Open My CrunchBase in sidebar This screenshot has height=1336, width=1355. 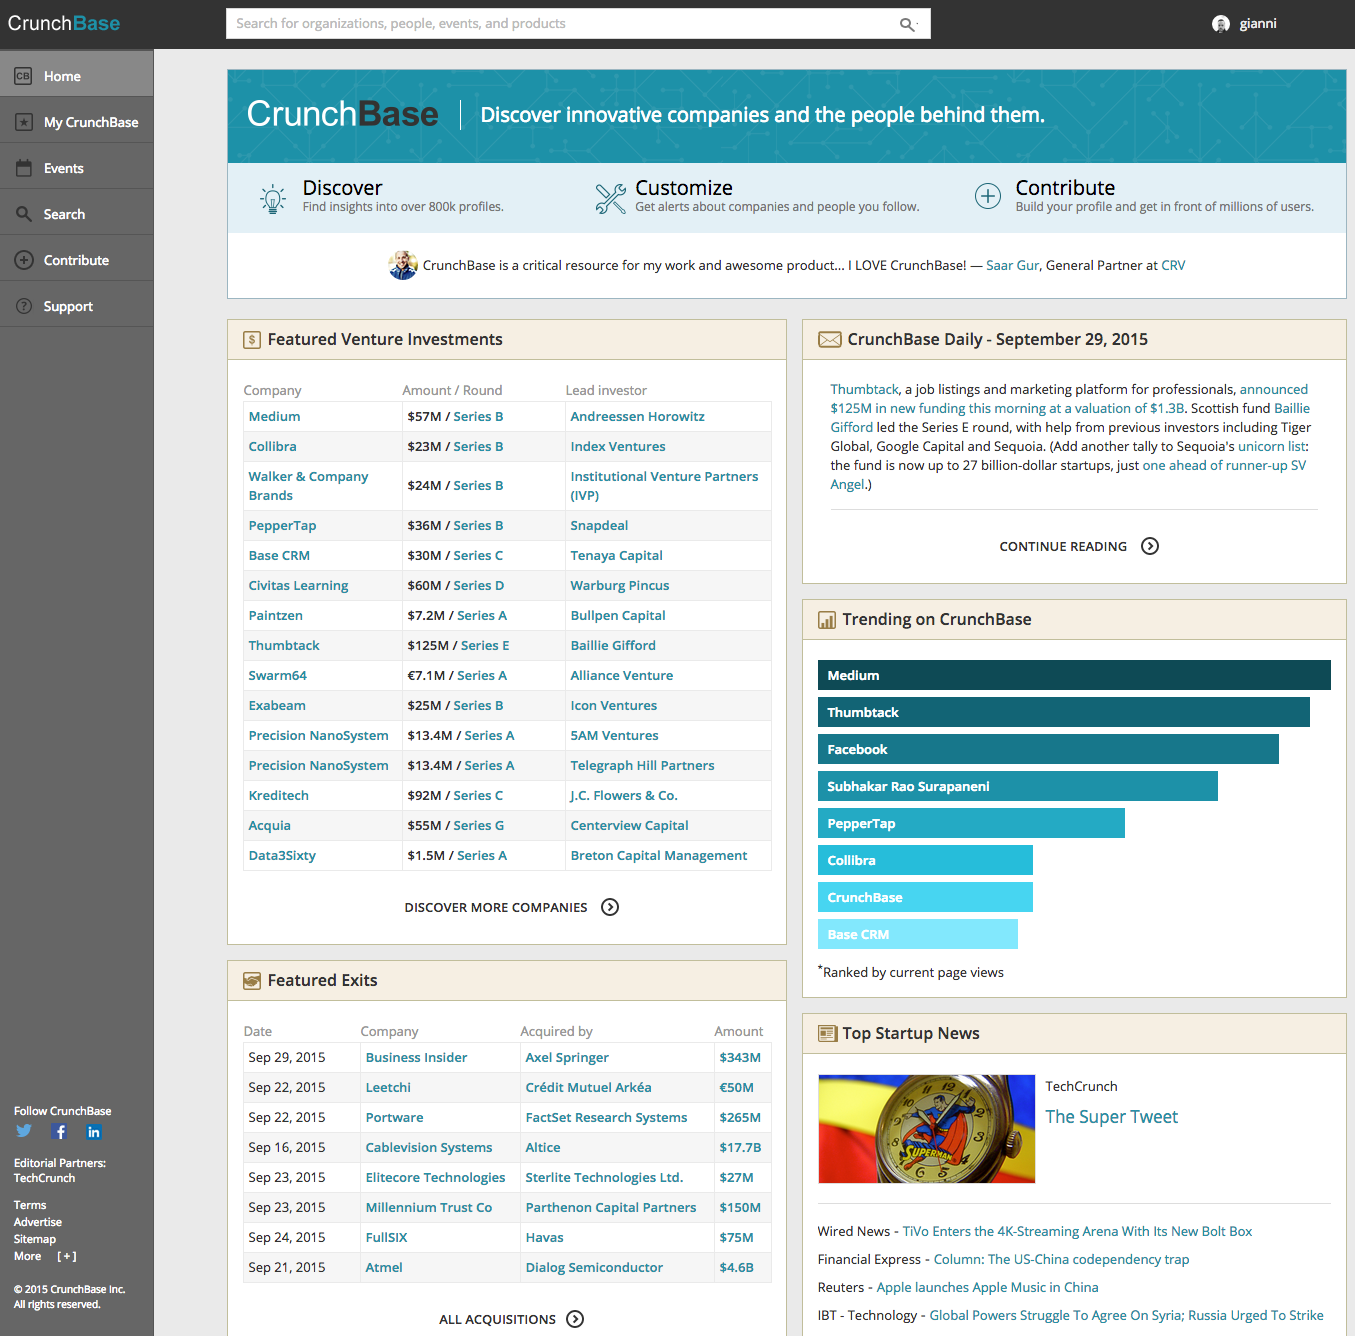pyautogui.click(x=77, y=122)
